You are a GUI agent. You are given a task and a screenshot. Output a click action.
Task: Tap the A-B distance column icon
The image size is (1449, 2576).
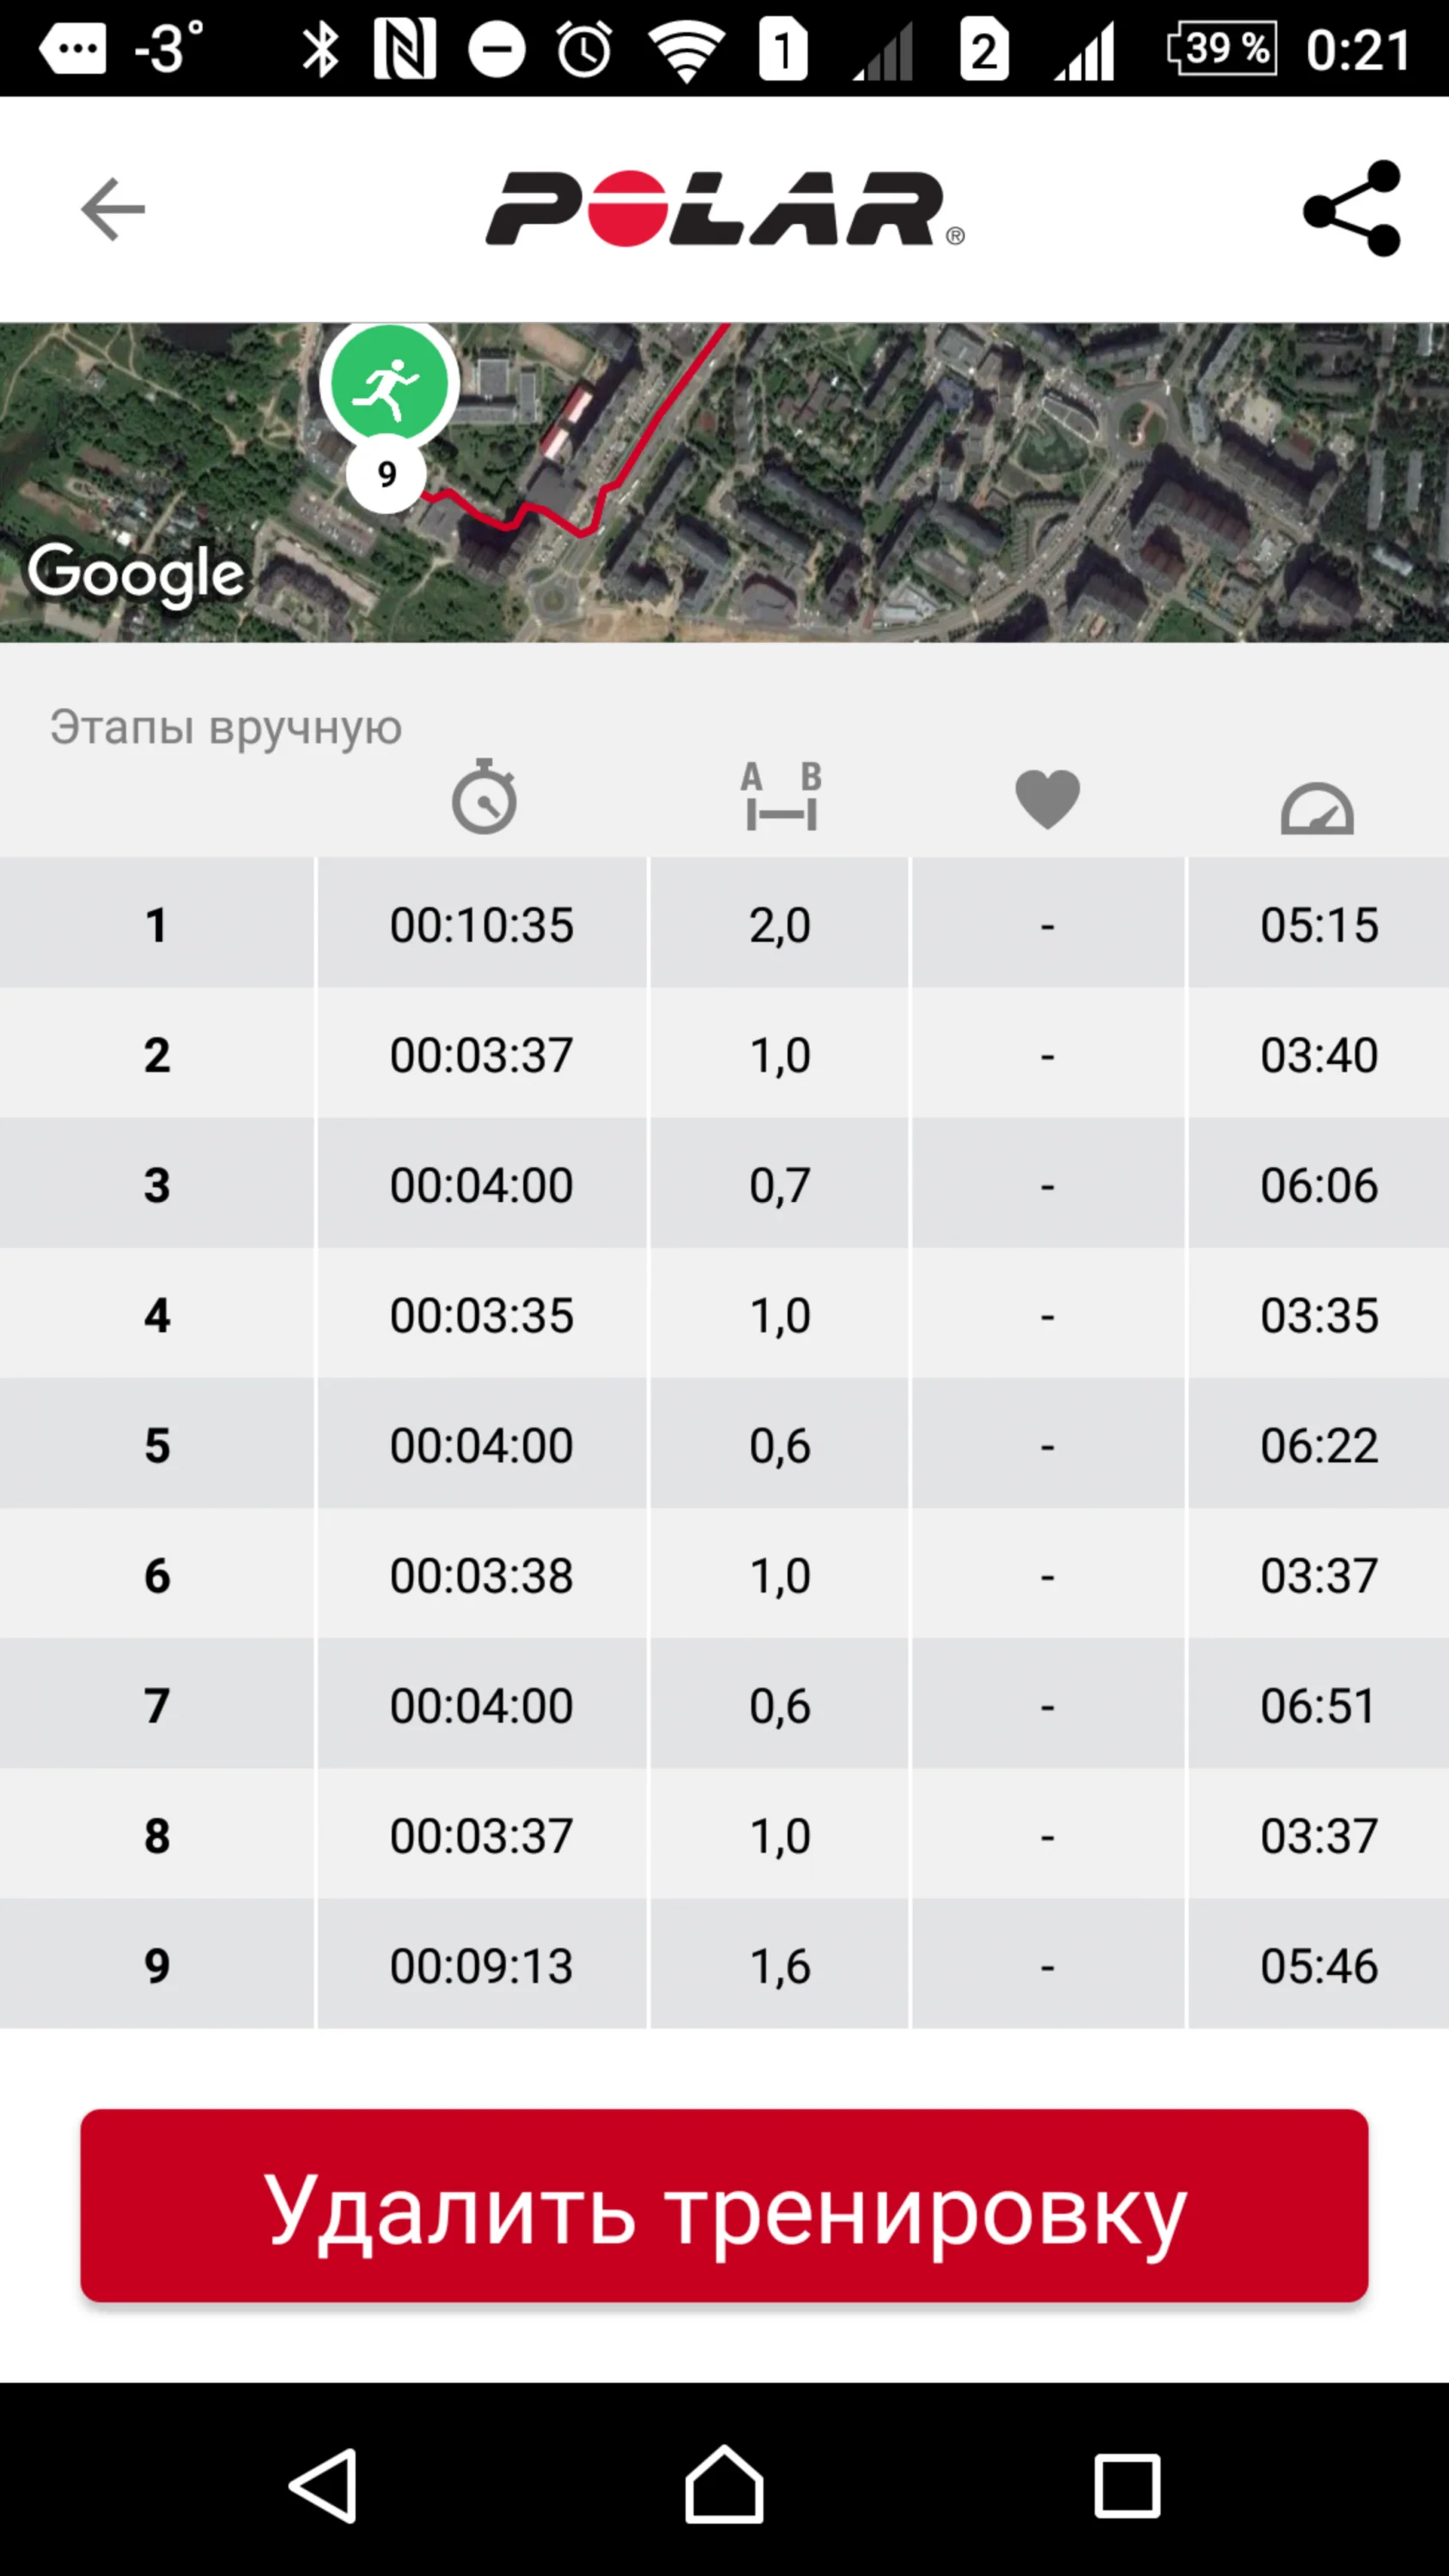click(x=781, y=797)
